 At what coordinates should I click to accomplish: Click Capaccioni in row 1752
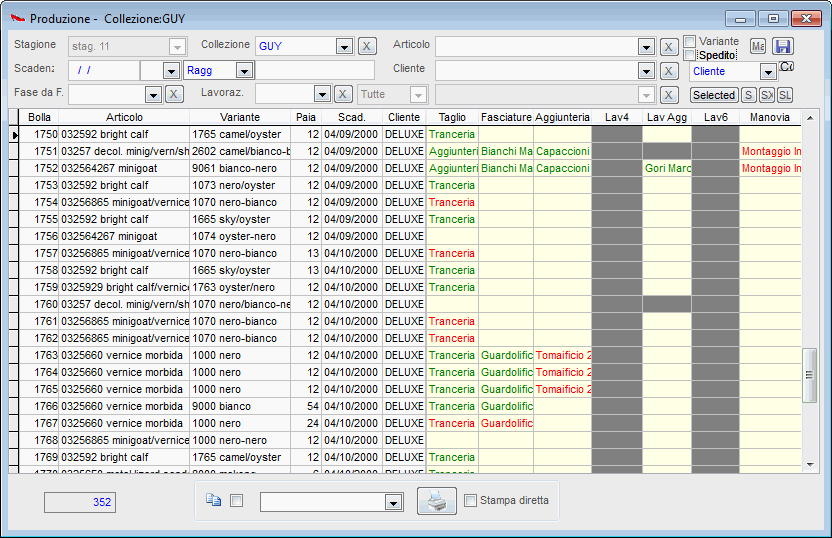pos(562,168)
